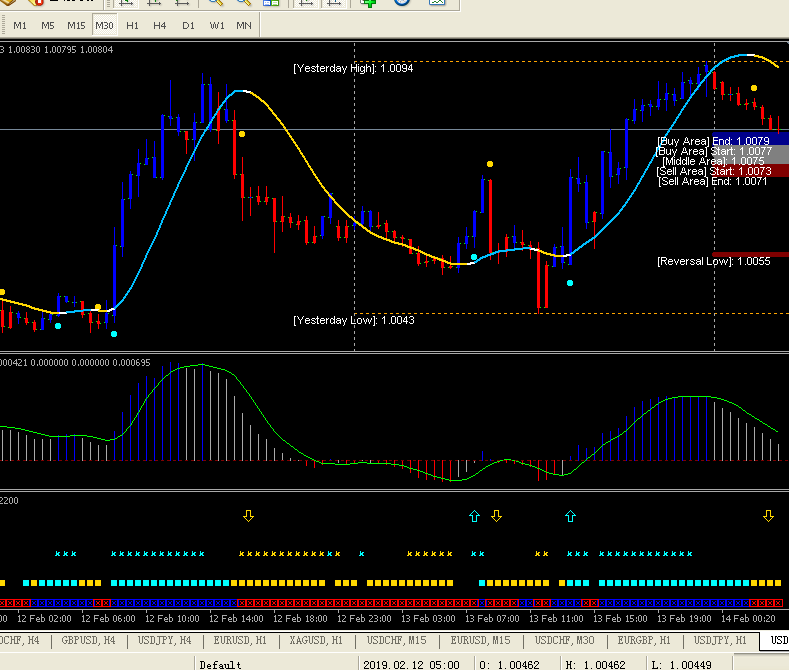Click the 14 Feb 00:20 time axis label

(x=748, y=619)
